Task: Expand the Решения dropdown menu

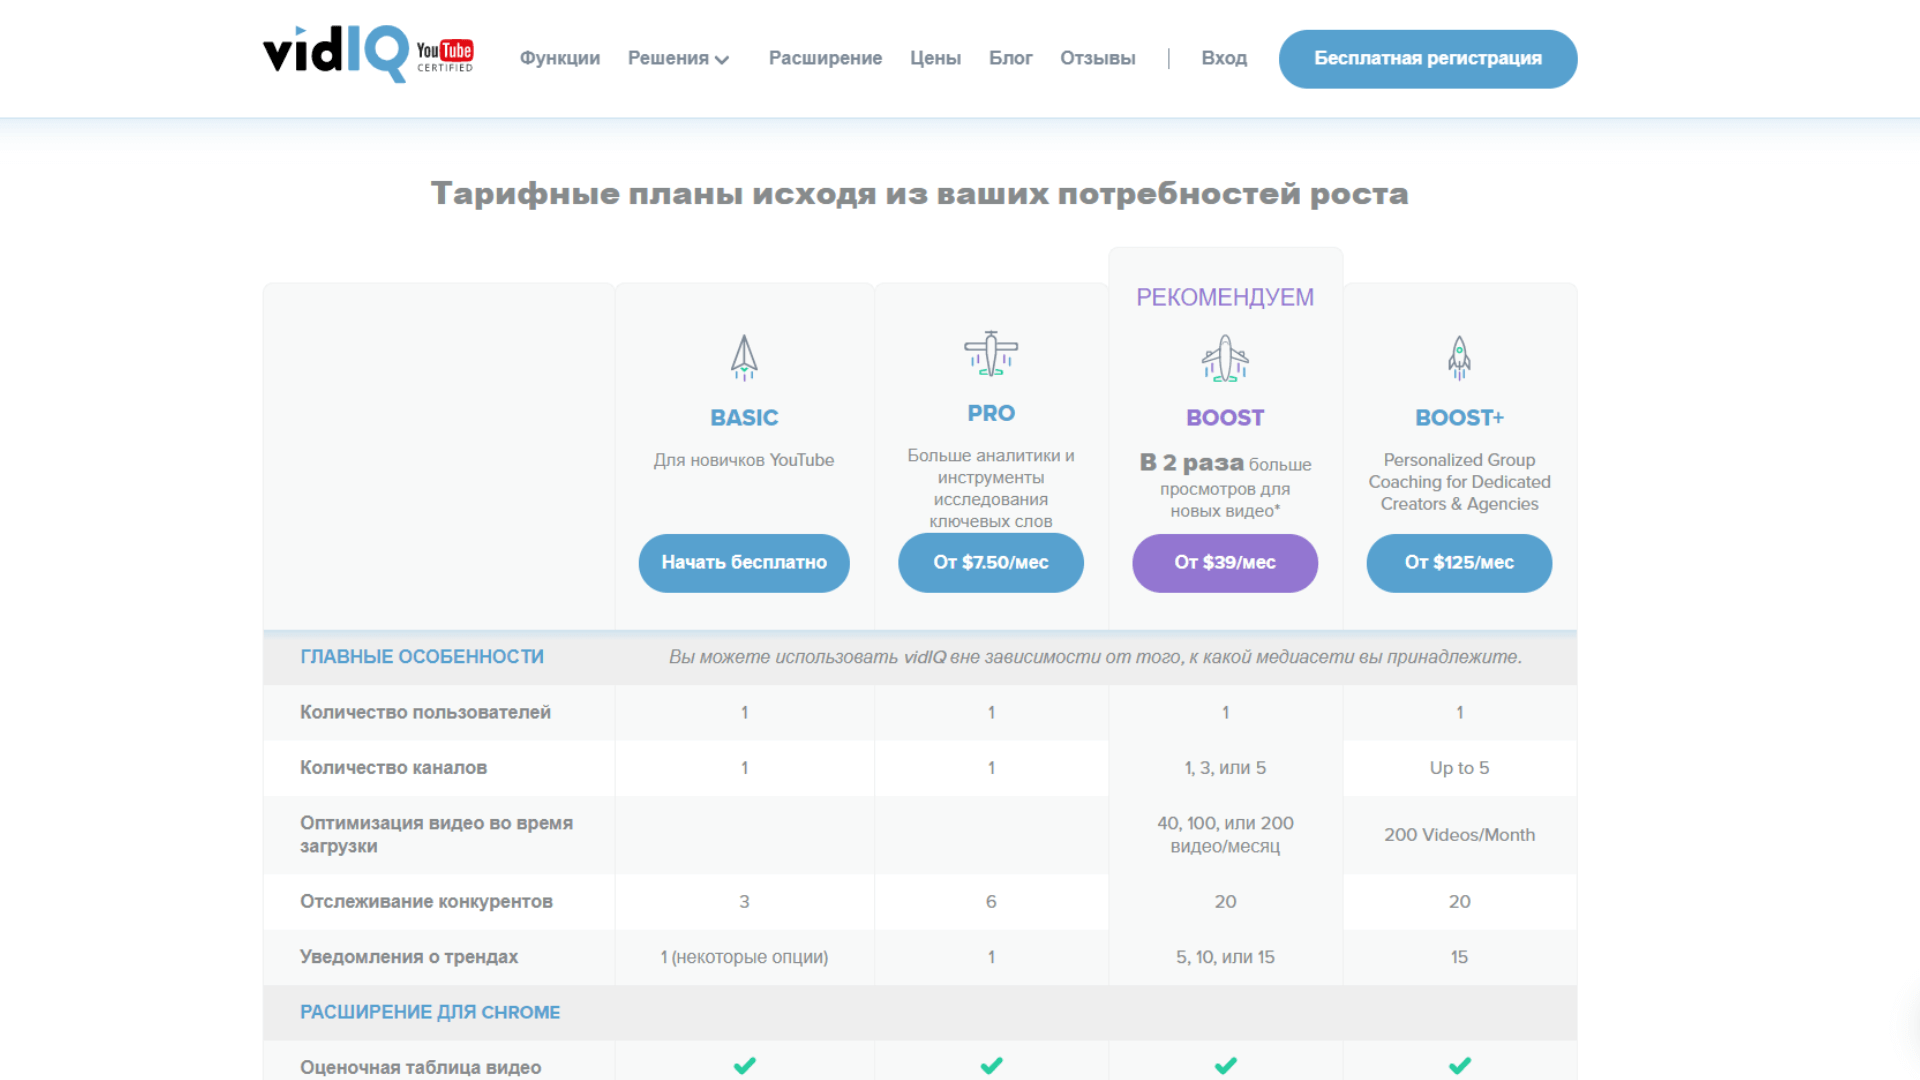Action: (x=678, y=58)
